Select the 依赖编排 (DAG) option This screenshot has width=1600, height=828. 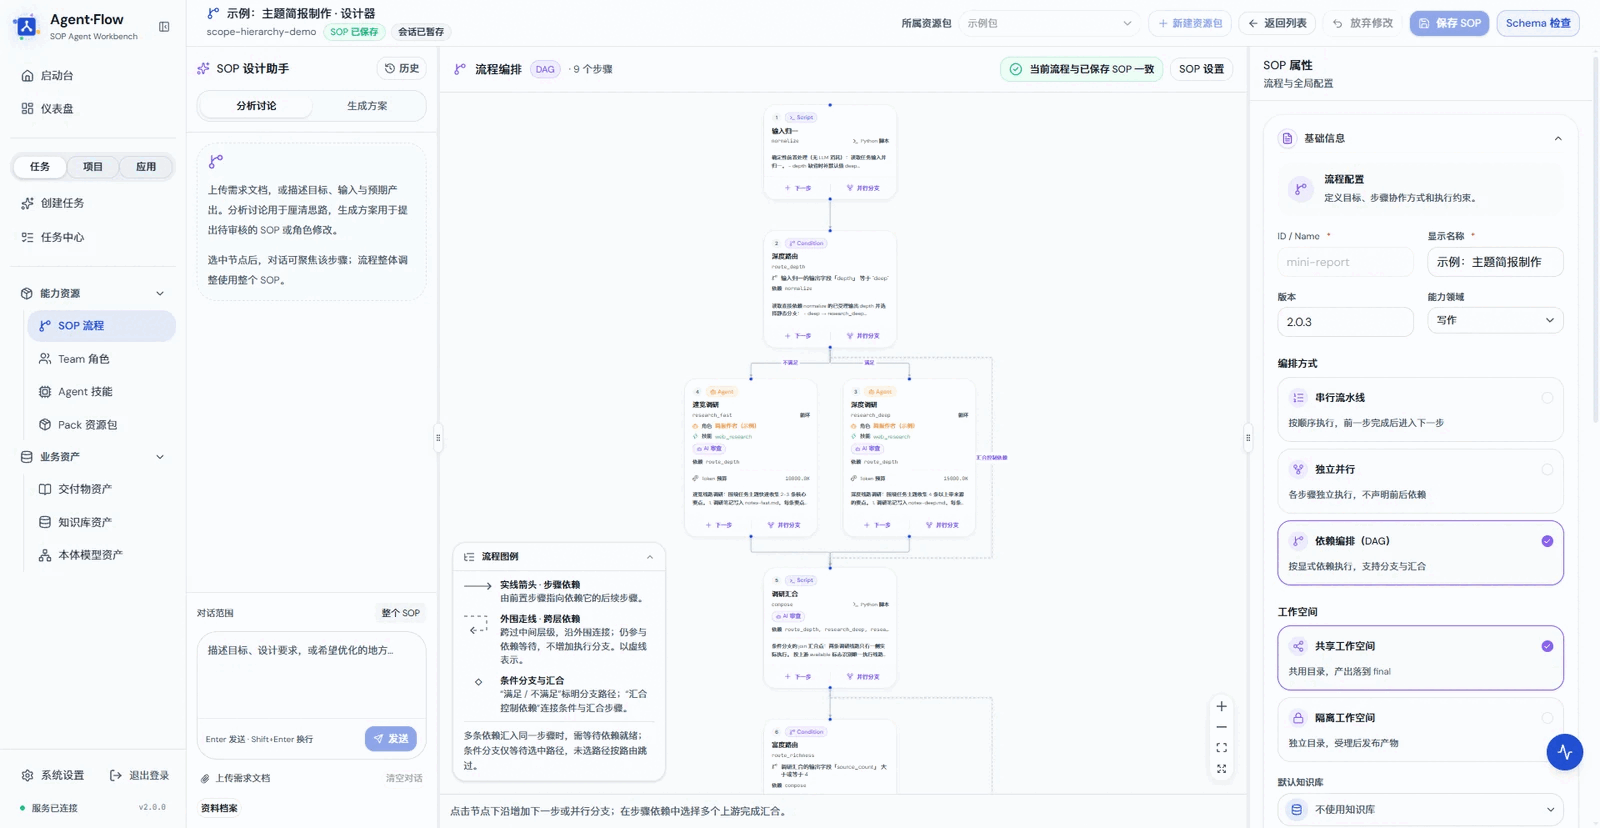pos(1420,553)
